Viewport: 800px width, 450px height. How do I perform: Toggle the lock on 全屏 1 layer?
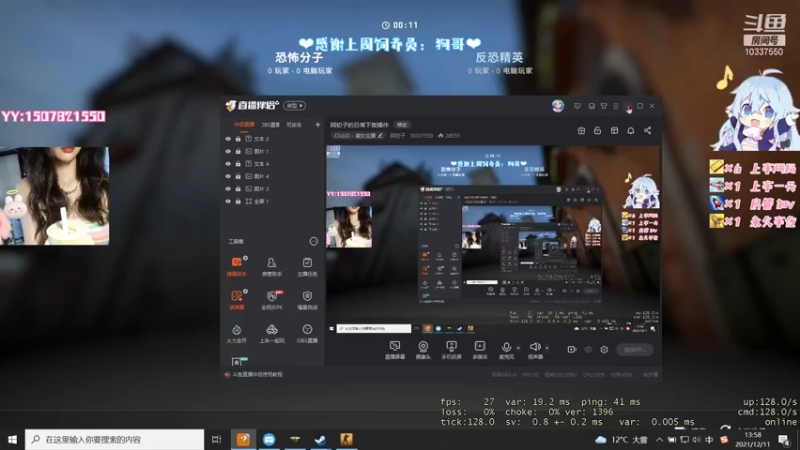(x=238, y=201)
